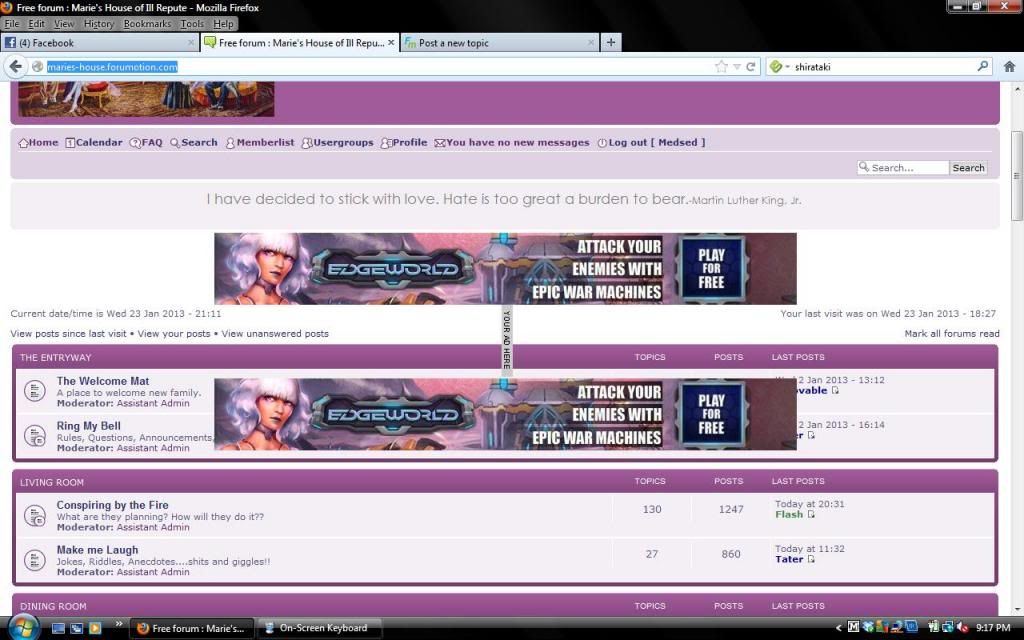This screenshot has height=640, width=1024.
Task: Switch to the (4) Facebook tab
Action: point(100,42)
